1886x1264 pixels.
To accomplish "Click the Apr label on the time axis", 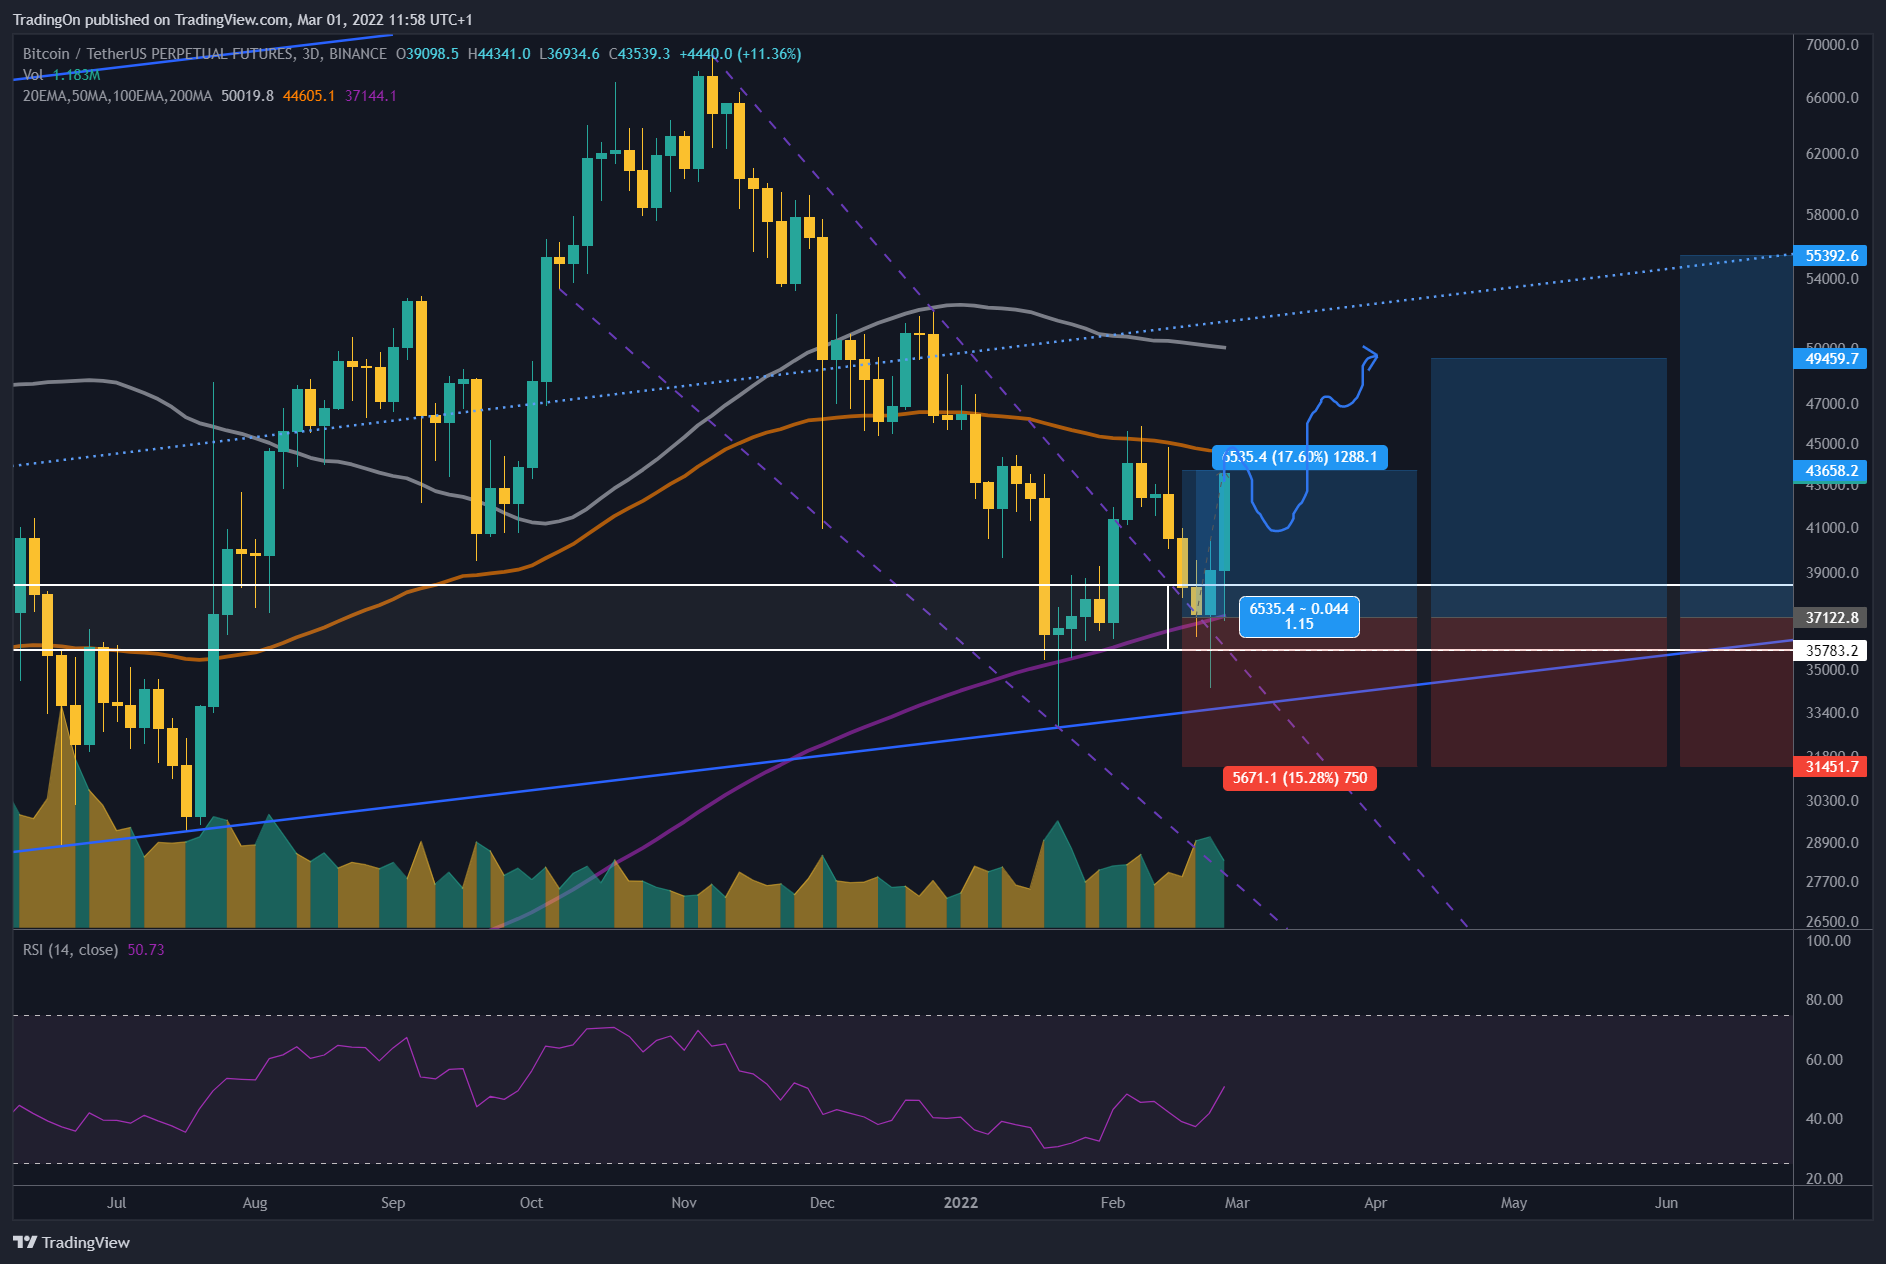I will click(1376, 1202).
